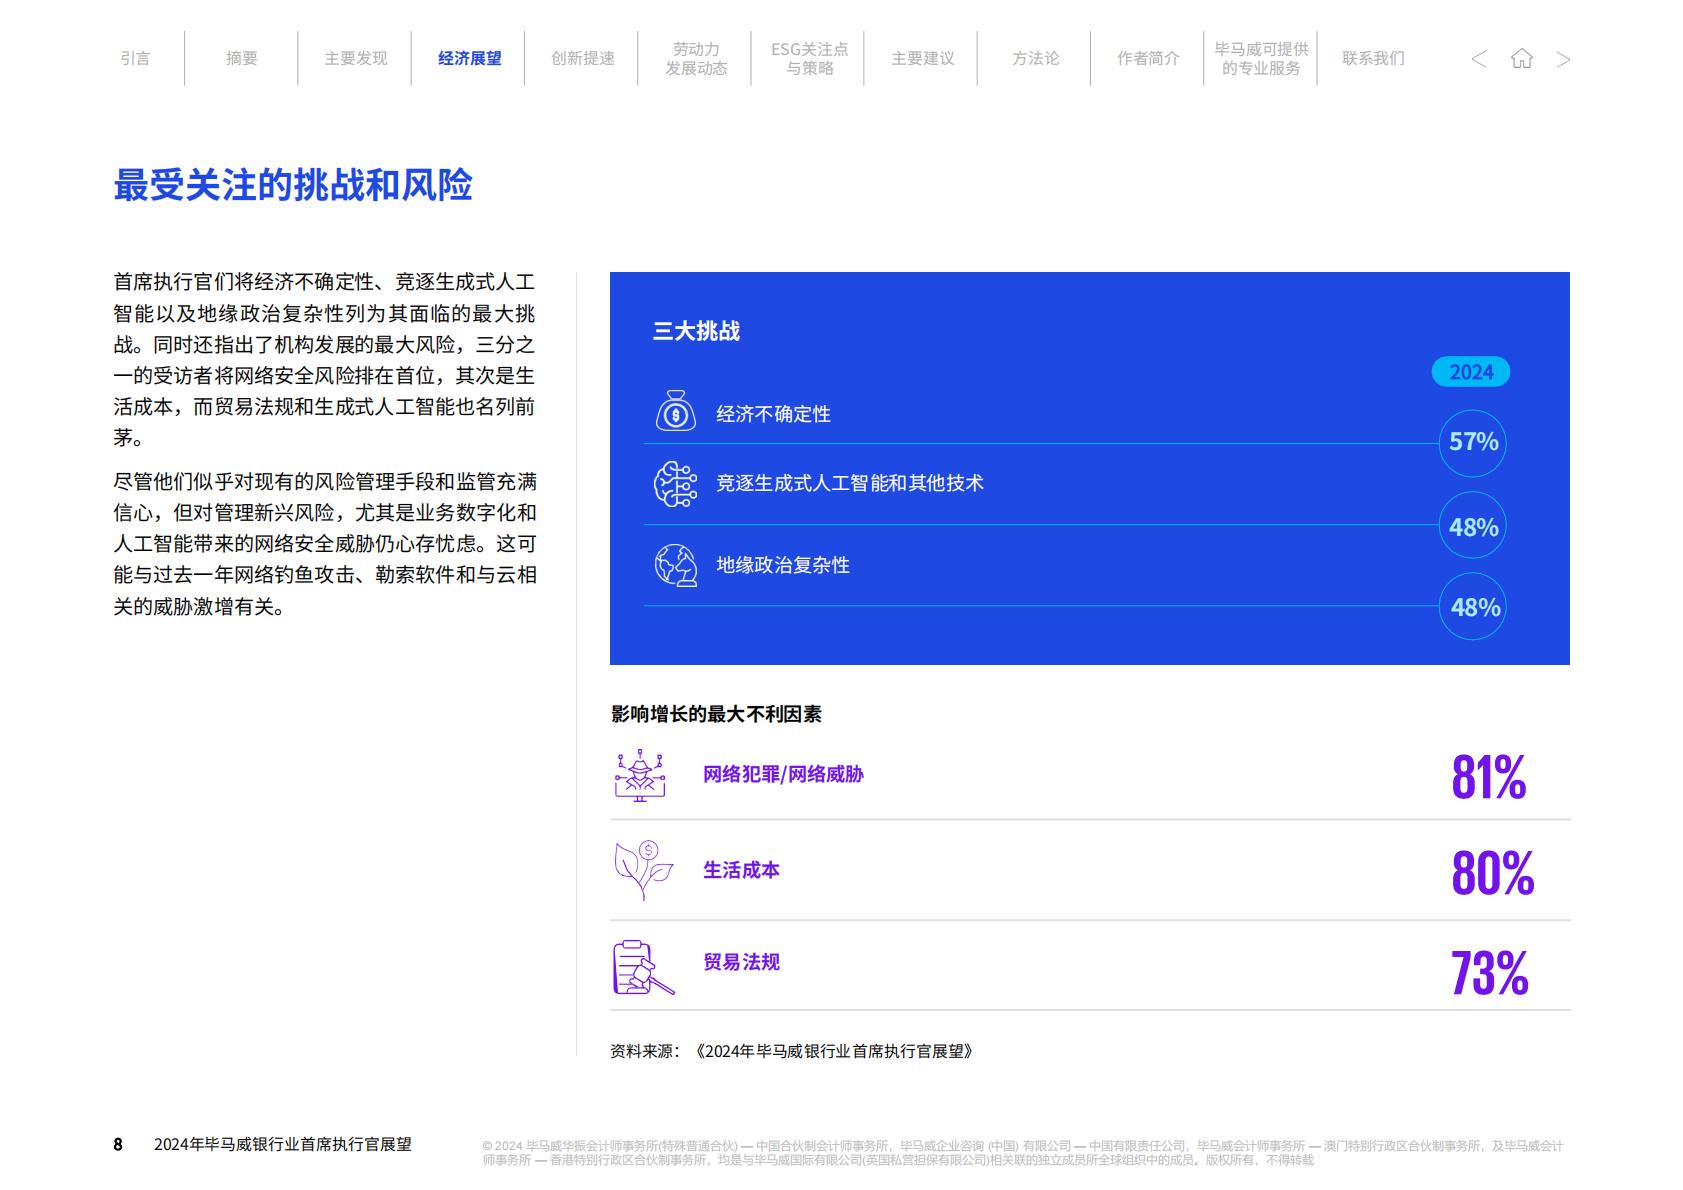
Task: Open the 摘要 tab
Action: click(x=241, y=58)
